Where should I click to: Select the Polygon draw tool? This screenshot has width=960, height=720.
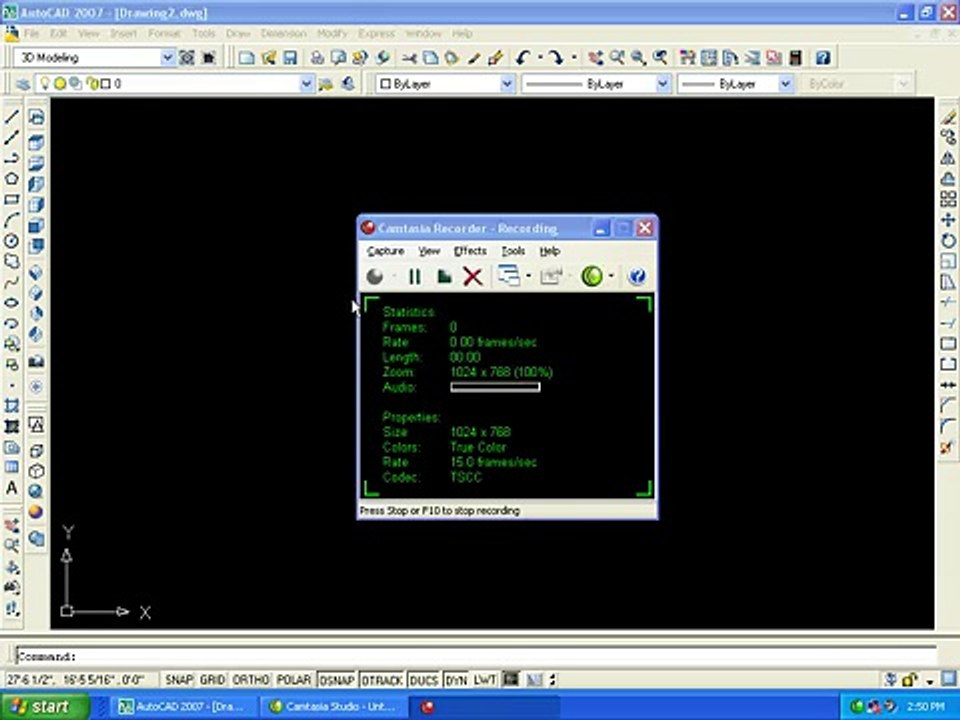coord(12,179)
